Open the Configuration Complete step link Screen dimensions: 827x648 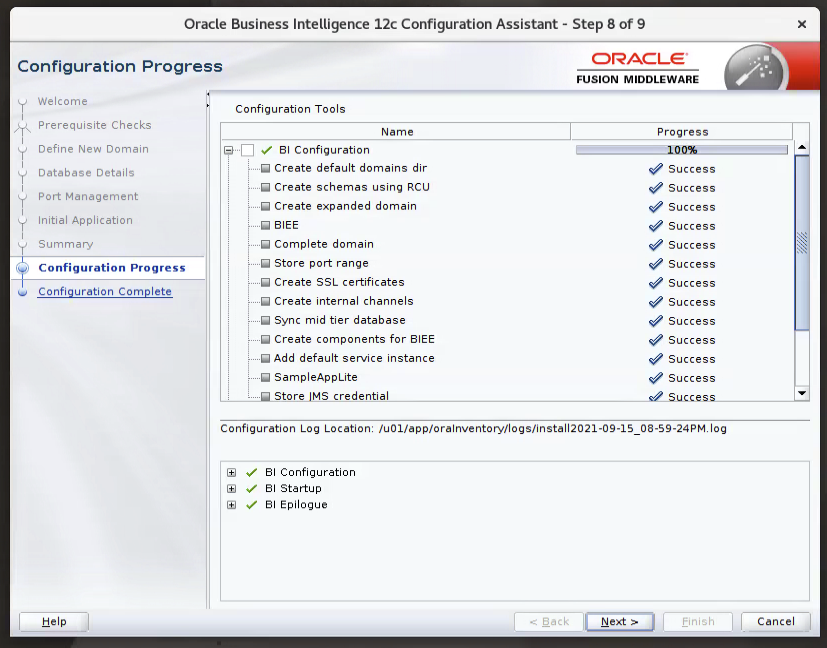[105, 292]
